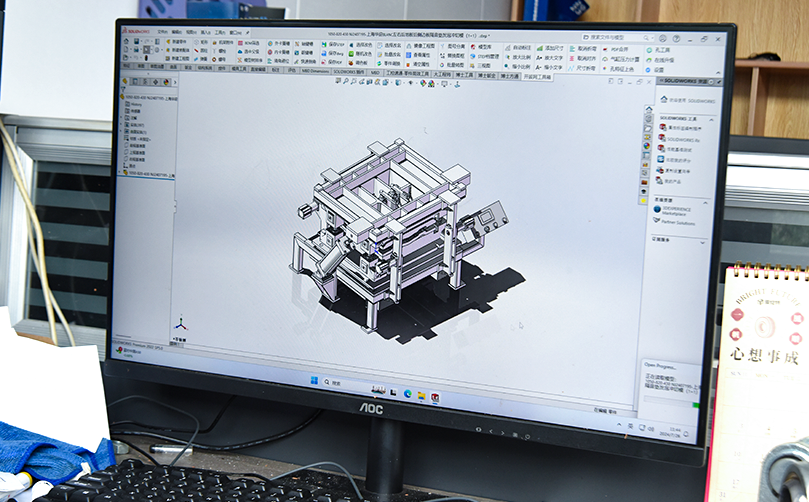This screenshot has width=809, height=502.
Task: Select the FeatureManager design tree tab icon
Action: [125, 81]
